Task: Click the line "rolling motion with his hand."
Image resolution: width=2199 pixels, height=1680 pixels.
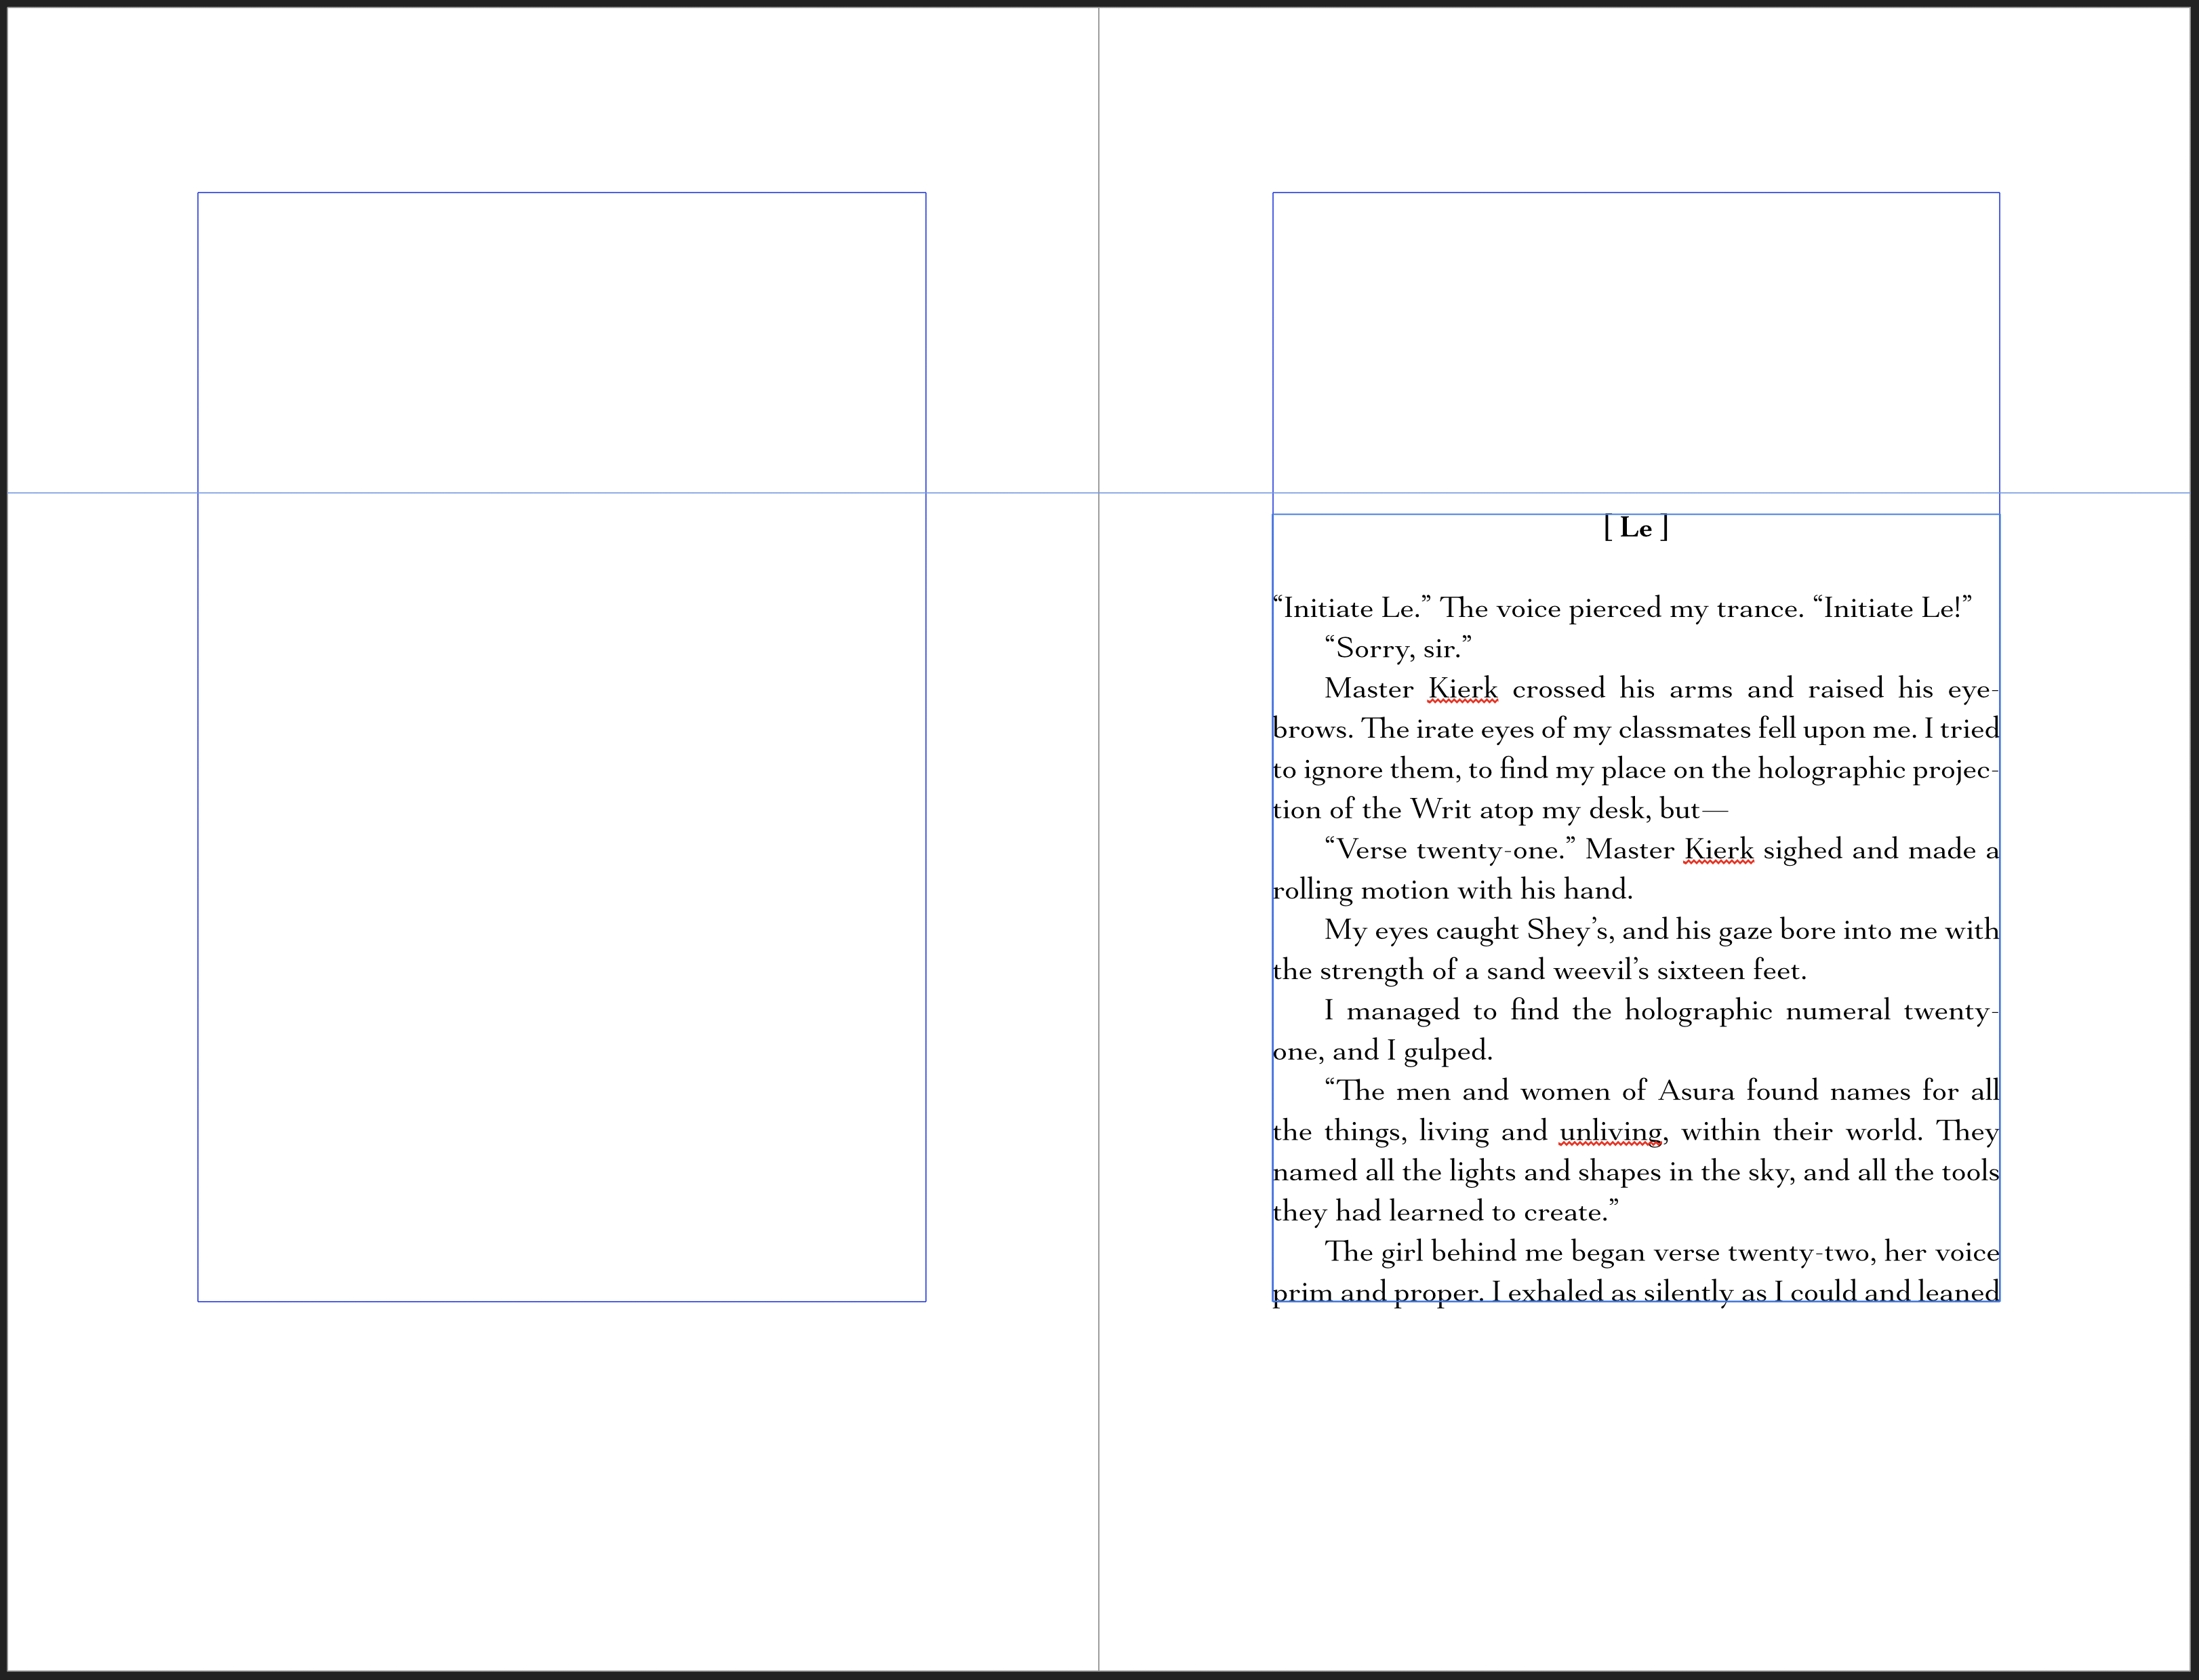Action: 1453,890
